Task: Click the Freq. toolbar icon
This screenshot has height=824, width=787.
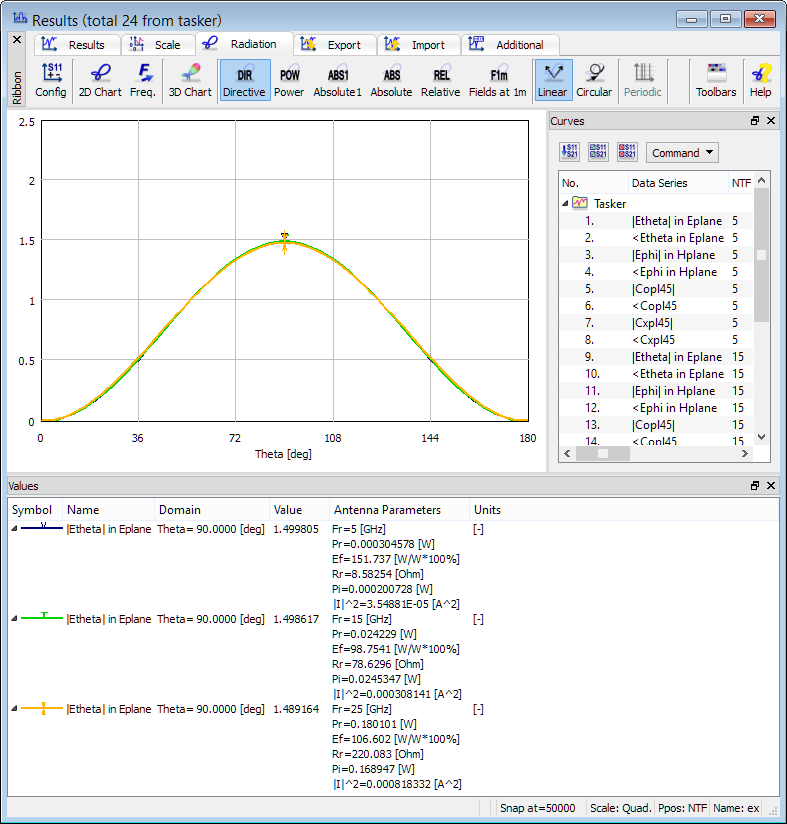Action: [x=143, y=80]
